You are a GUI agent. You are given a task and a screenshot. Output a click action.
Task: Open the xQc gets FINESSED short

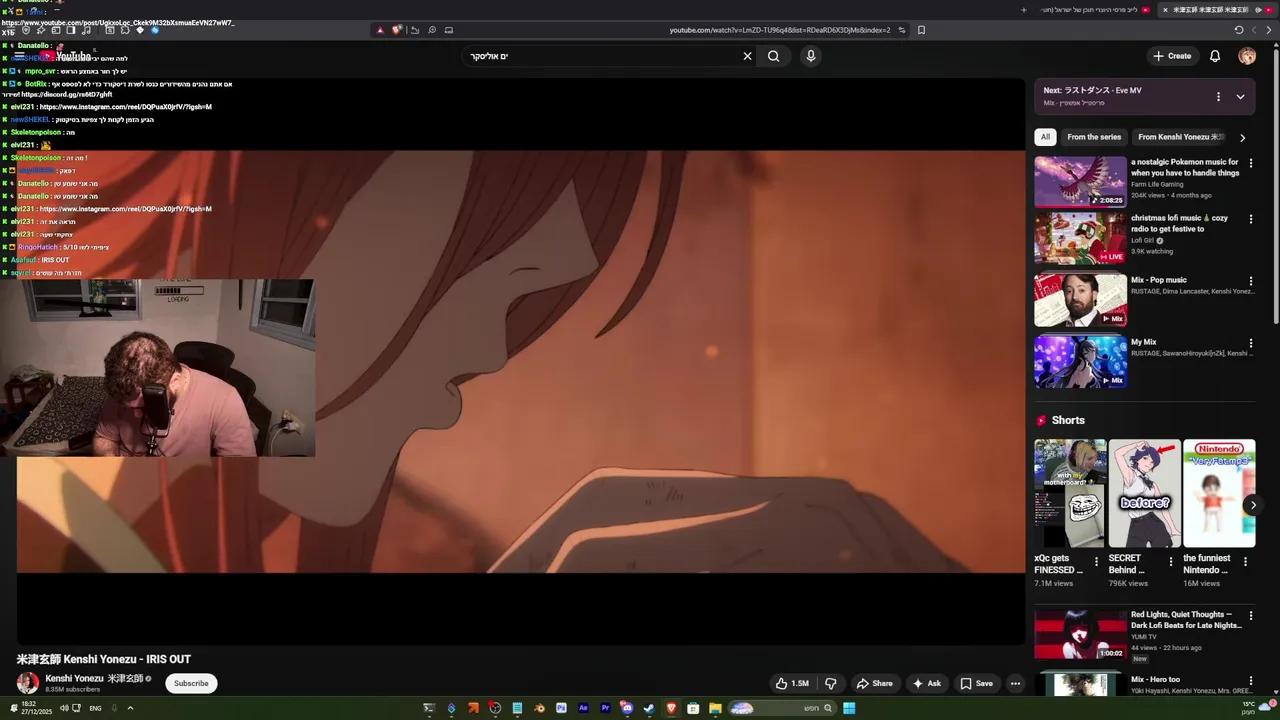[x=1070, y=493]
